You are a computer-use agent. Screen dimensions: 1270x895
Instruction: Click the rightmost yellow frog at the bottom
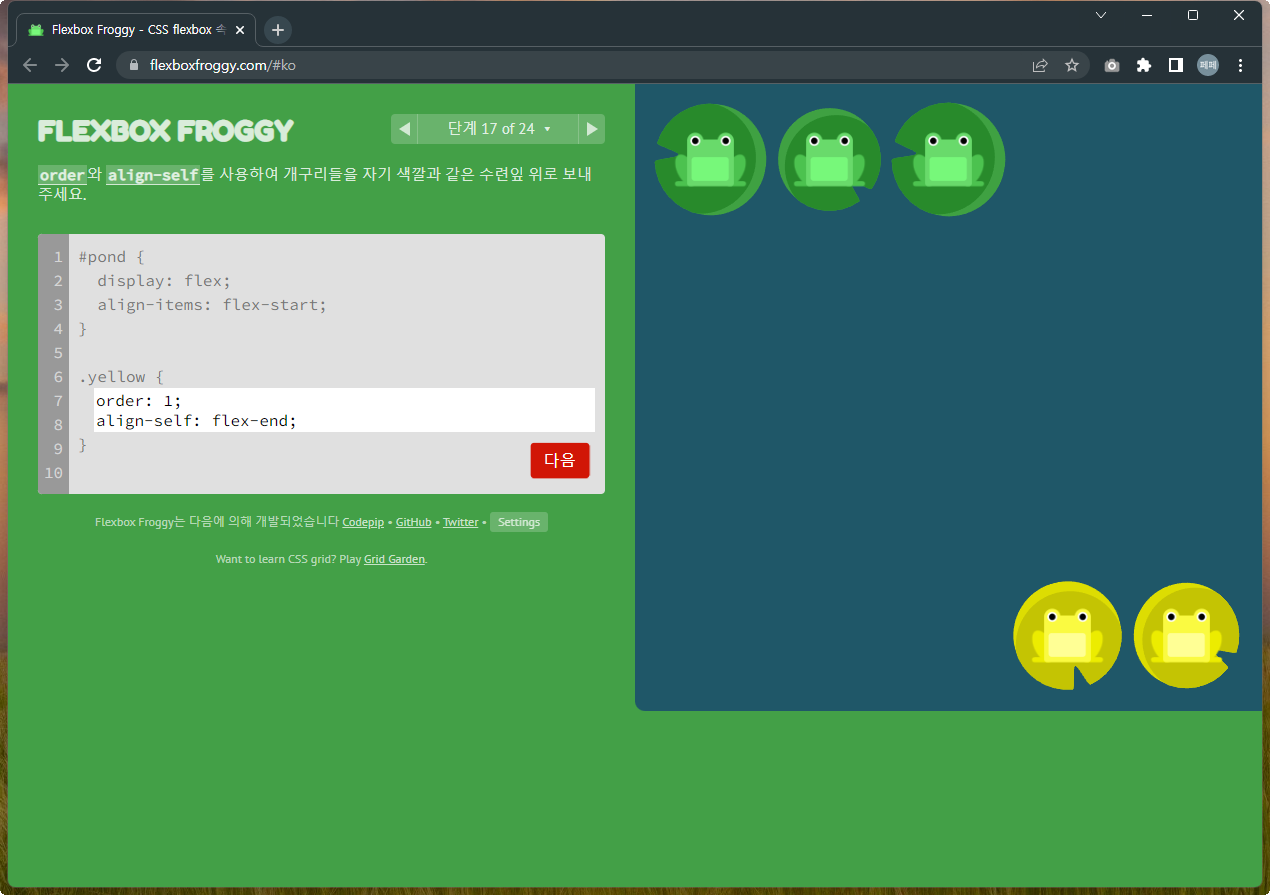(1187, 635)
